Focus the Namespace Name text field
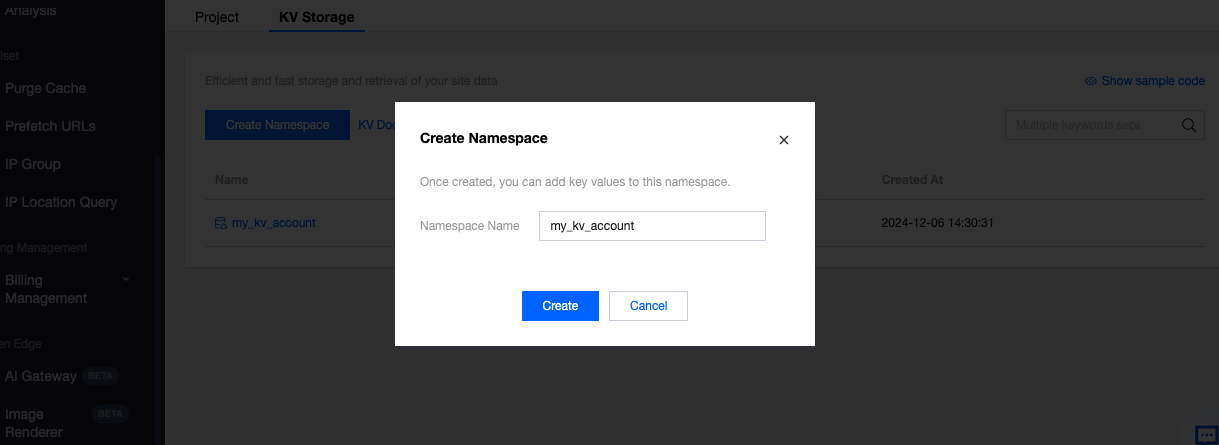 click(651, 226)
